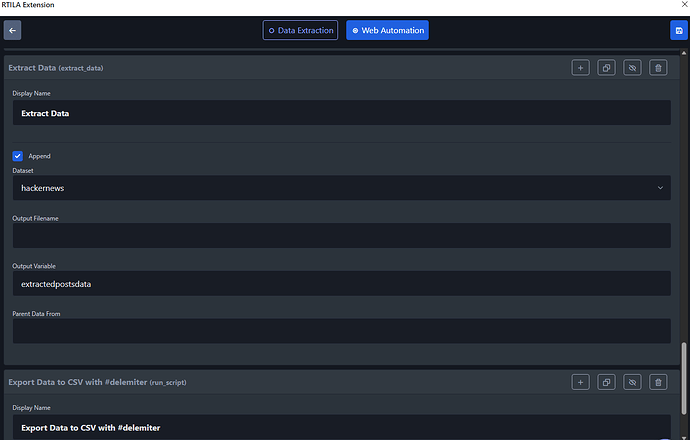Duplicate the Extract Data block

click(x=606, y=68)
